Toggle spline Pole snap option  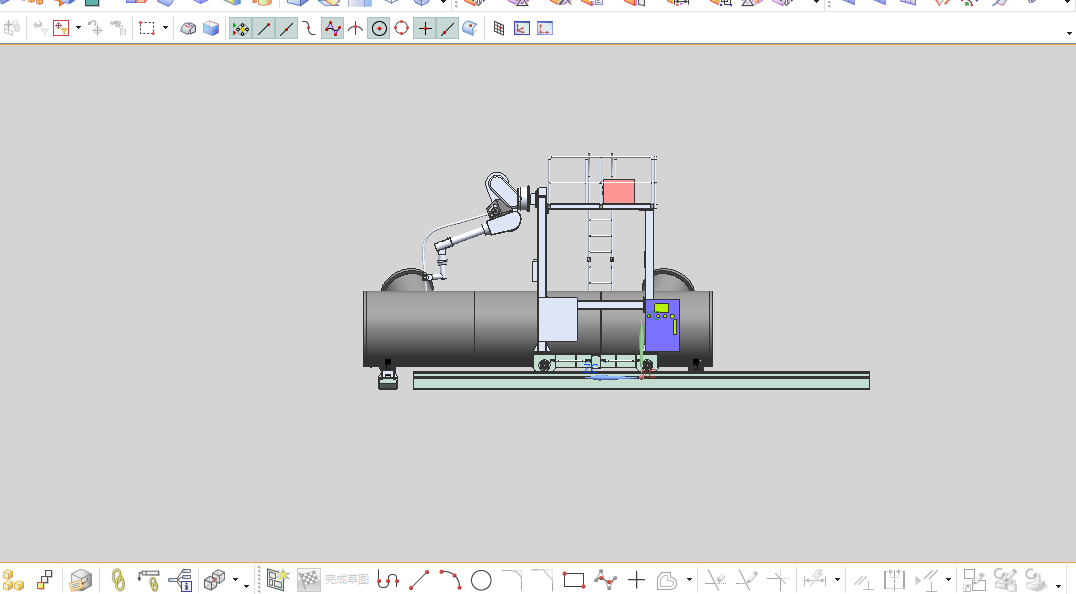332,29
